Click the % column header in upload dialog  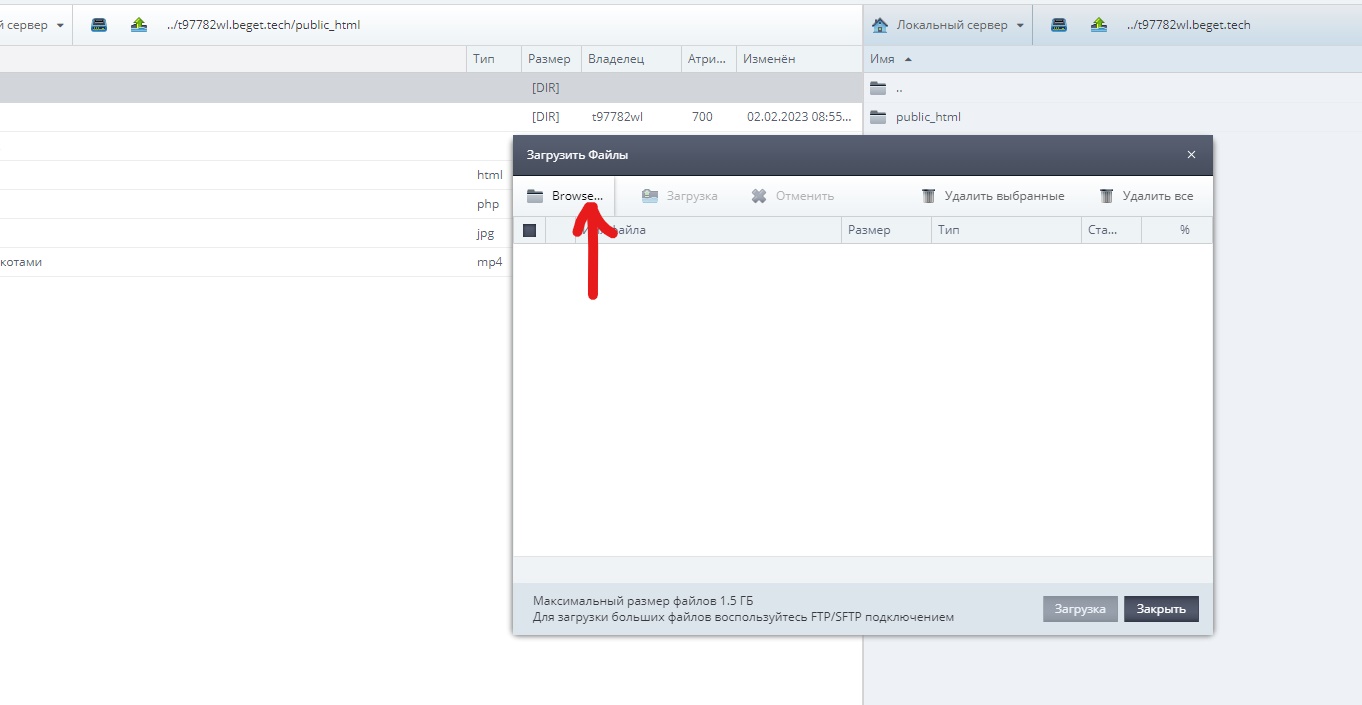[x=1177, y=230]
